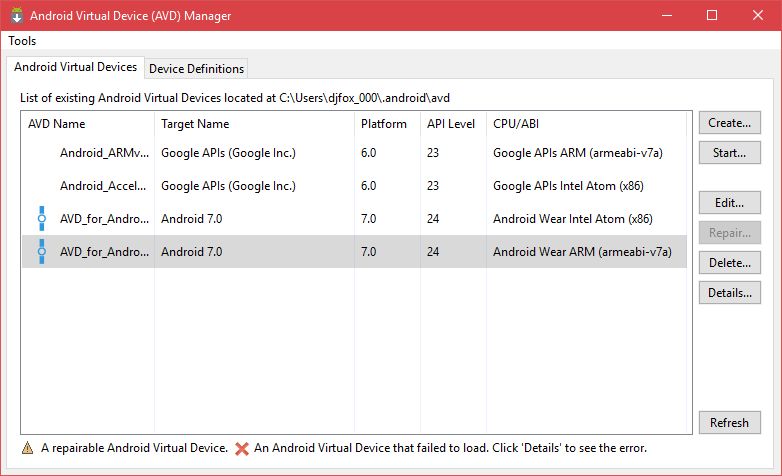Click Google APIs target in Android_ARMv row
This screenshot has height=476, width=782.
(x=228, y=153)
